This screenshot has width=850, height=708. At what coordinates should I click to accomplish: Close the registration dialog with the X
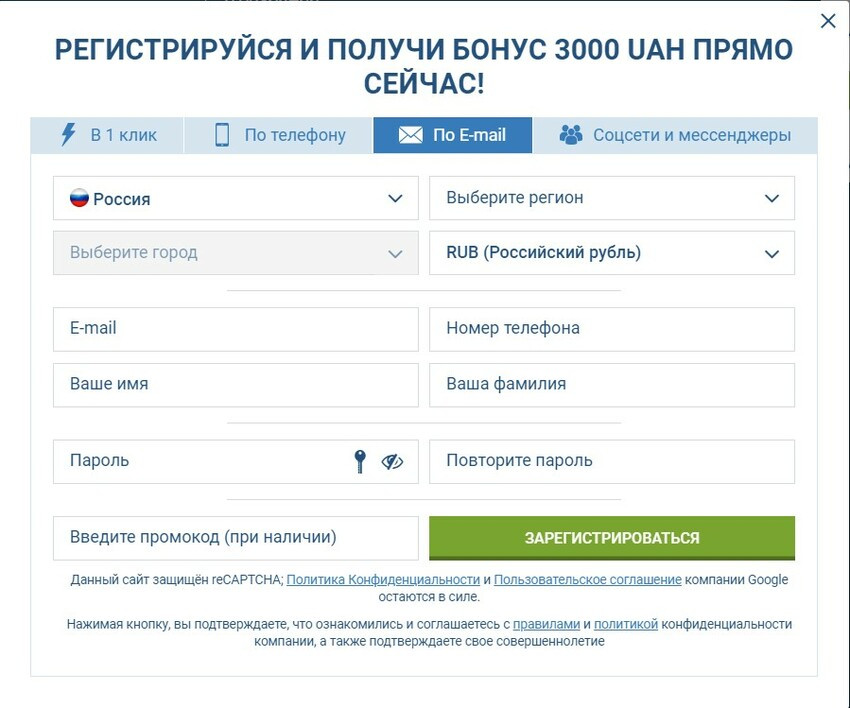[x=828, y=21]
